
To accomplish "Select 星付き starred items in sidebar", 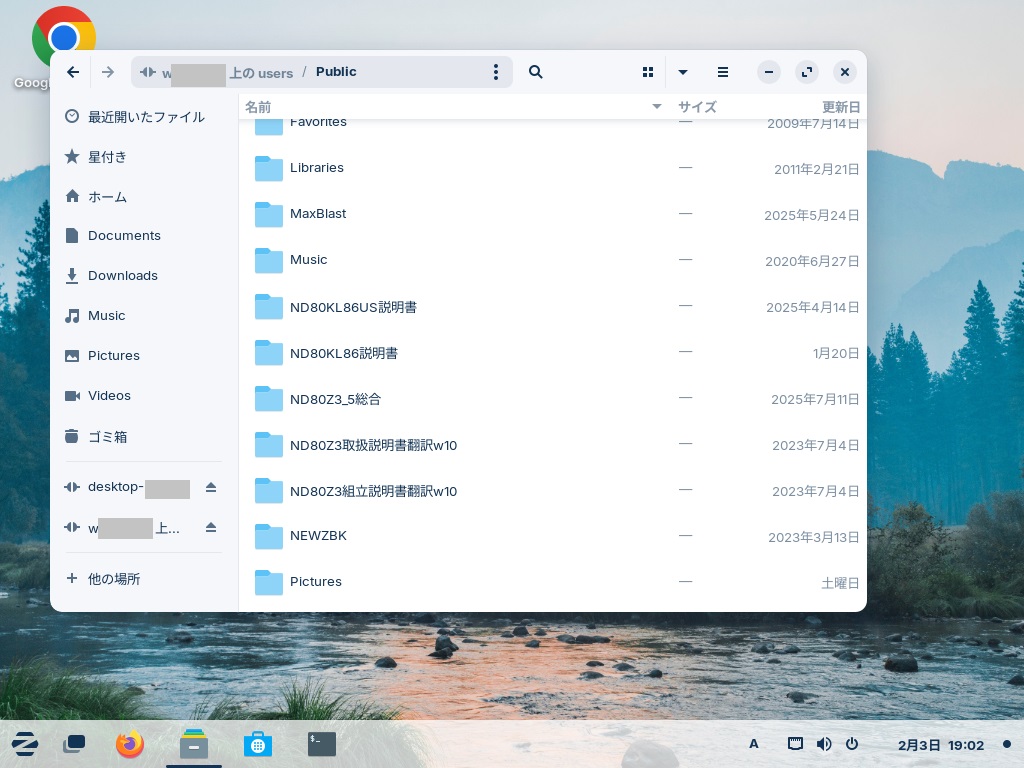I will pos(107,157).
